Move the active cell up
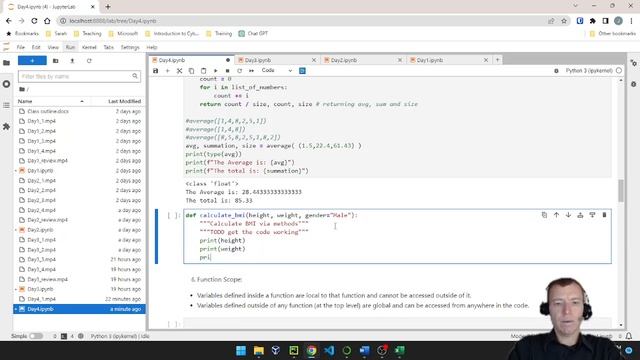Viewport: 640px width, 360px height. tap(556, 215)
